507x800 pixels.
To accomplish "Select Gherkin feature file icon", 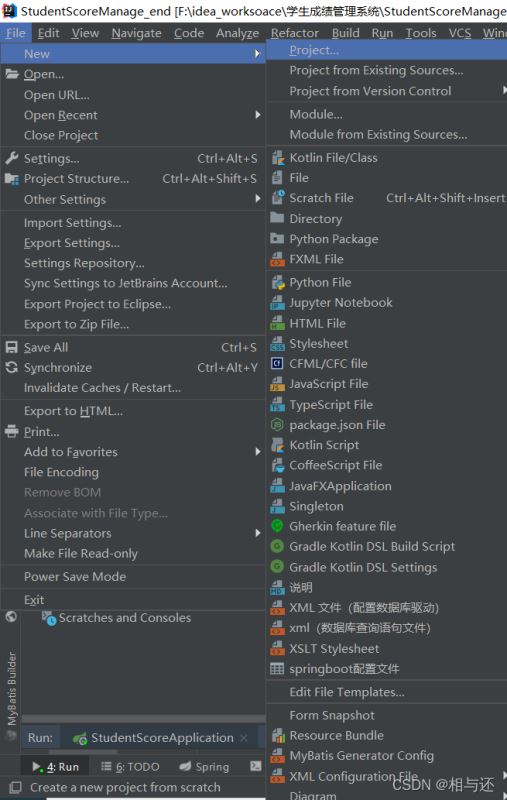I will (x=277, y=526).
